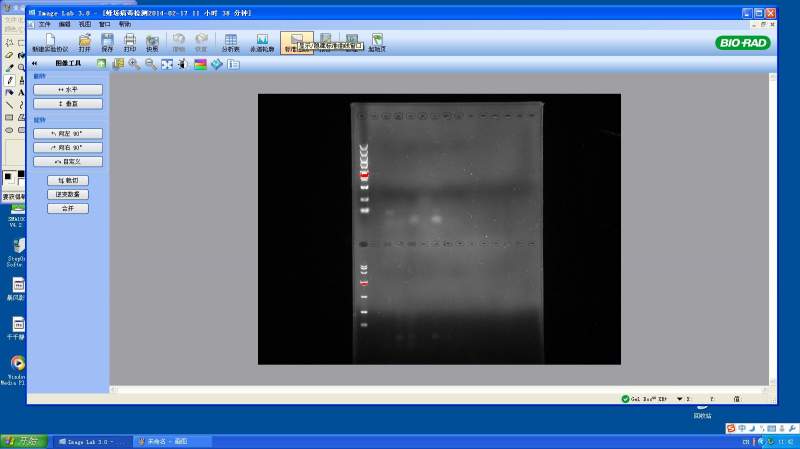Click the green Gel Doc XR+ status icon

click(x=625, y=399)
